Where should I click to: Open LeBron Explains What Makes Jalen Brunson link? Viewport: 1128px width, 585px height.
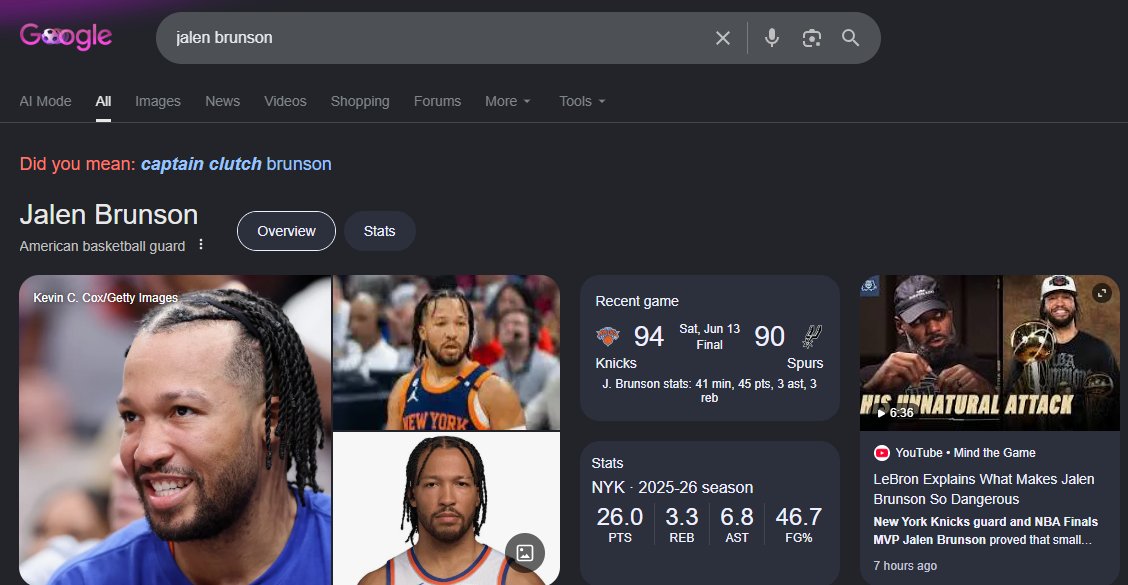(984, 489)
